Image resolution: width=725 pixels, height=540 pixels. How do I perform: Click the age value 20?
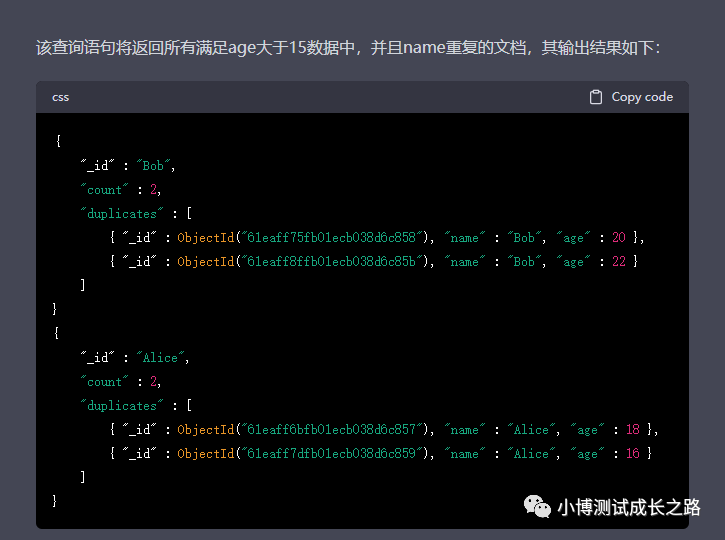(x=619, y=238)
